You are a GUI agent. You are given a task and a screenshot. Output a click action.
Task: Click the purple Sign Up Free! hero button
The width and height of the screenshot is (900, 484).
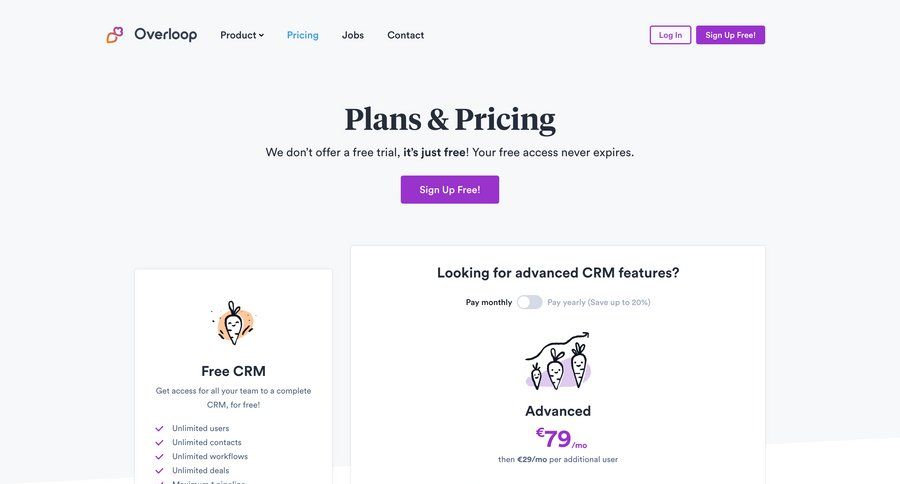point(449,190)
